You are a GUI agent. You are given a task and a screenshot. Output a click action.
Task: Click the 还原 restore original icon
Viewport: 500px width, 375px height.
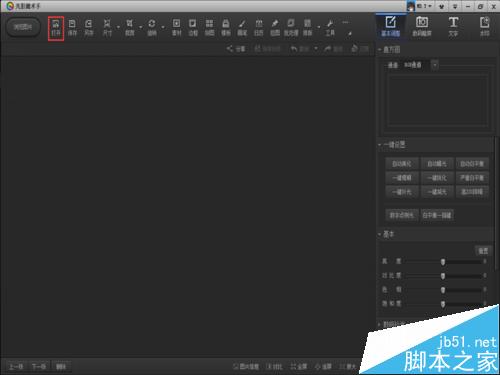tap(360, 49)
